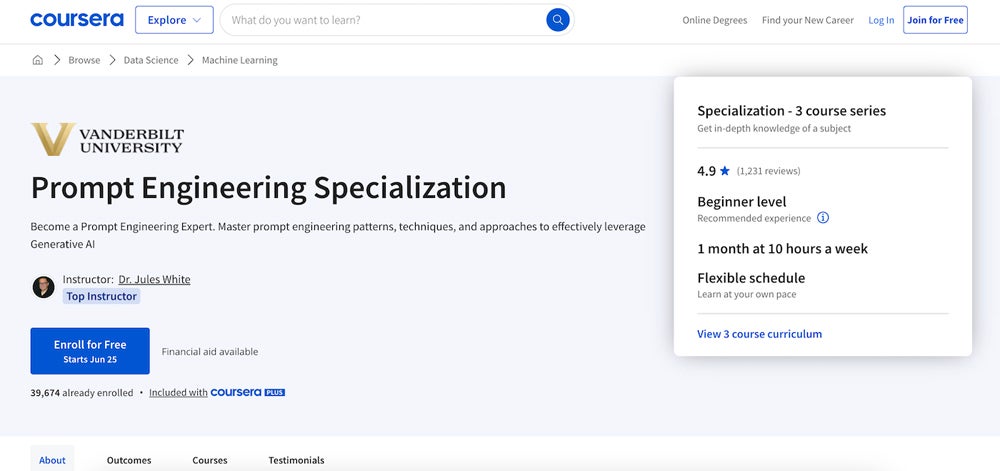This screenshot has width=1000, height=471.
Task: Click the Coursera logo in the header
Action: pos(77,20)
